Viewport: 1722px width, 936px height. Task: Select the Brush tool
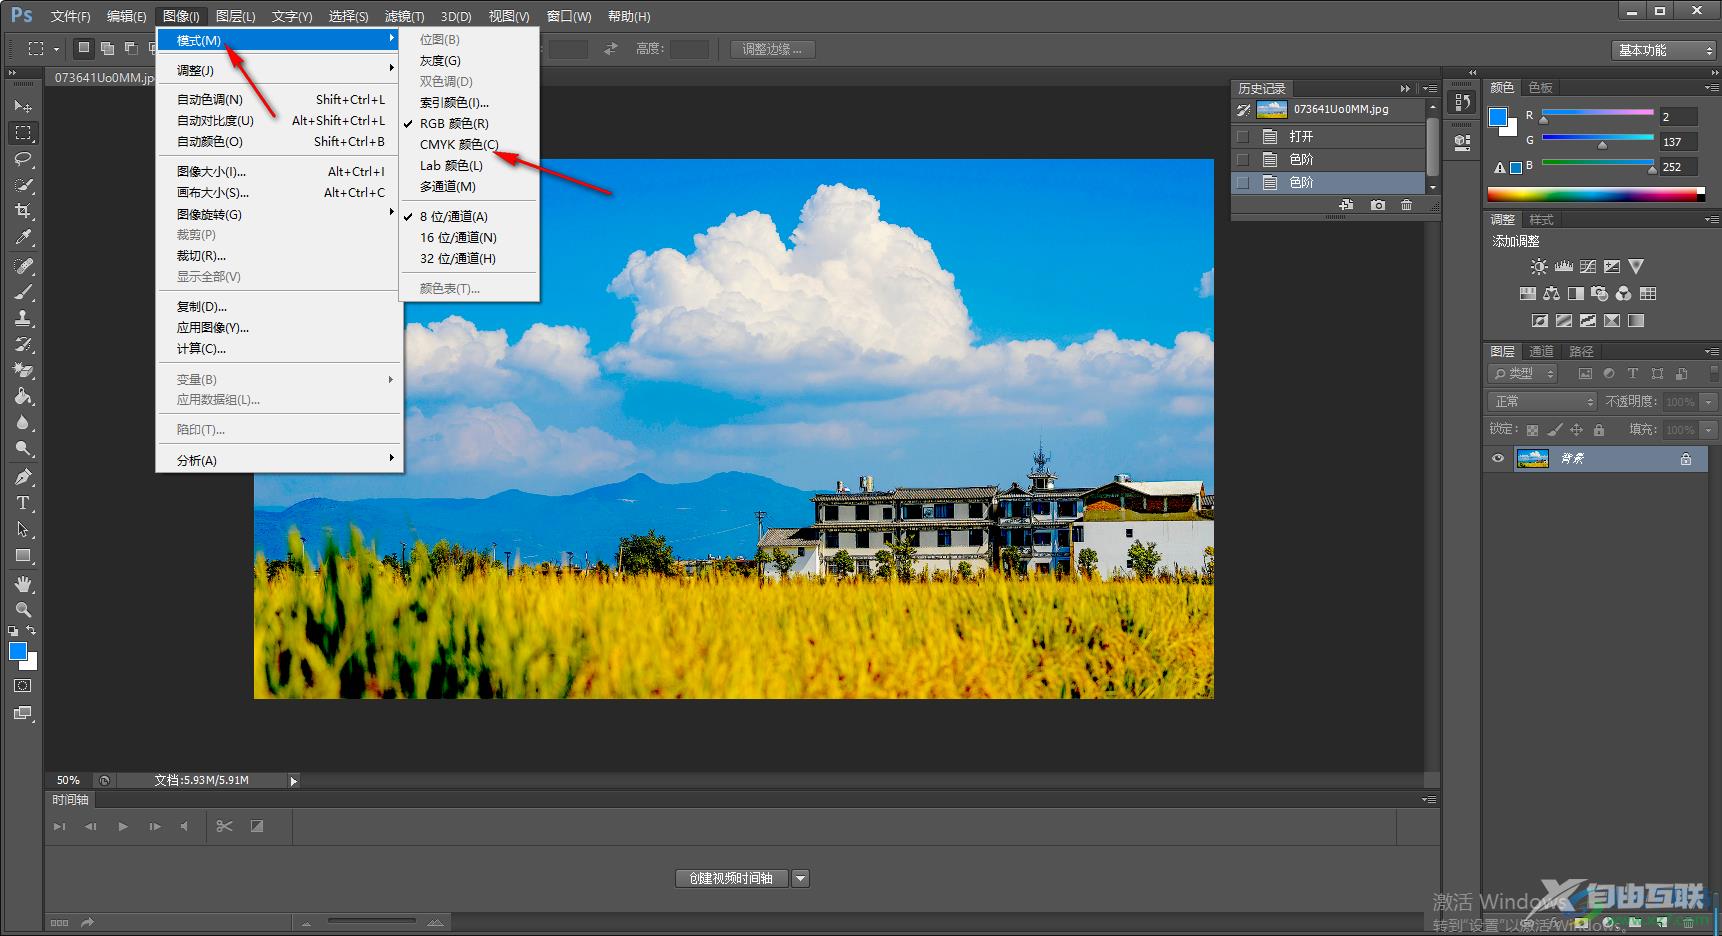pos(23,292)
